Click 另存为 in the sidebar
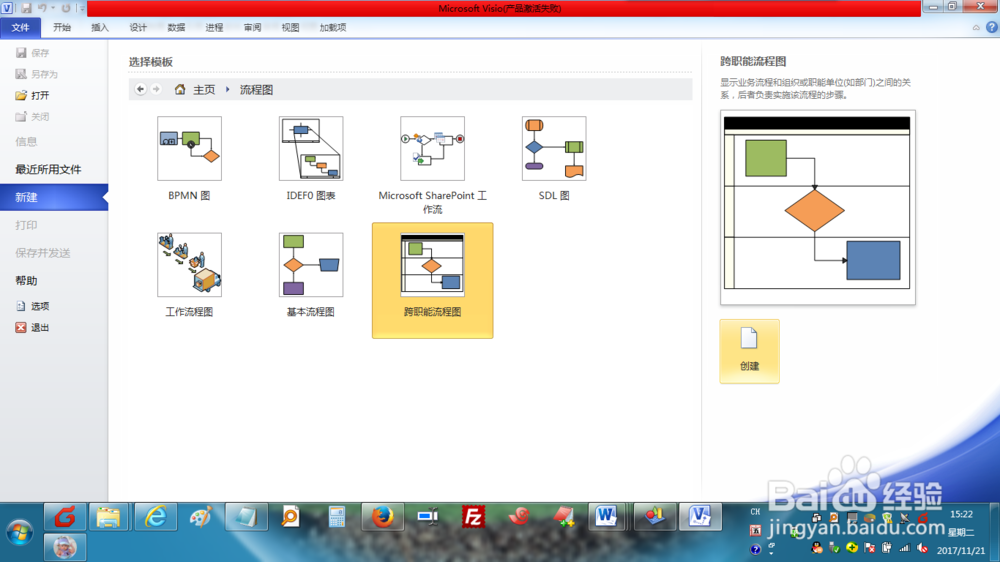 click(x=36, y=74)
